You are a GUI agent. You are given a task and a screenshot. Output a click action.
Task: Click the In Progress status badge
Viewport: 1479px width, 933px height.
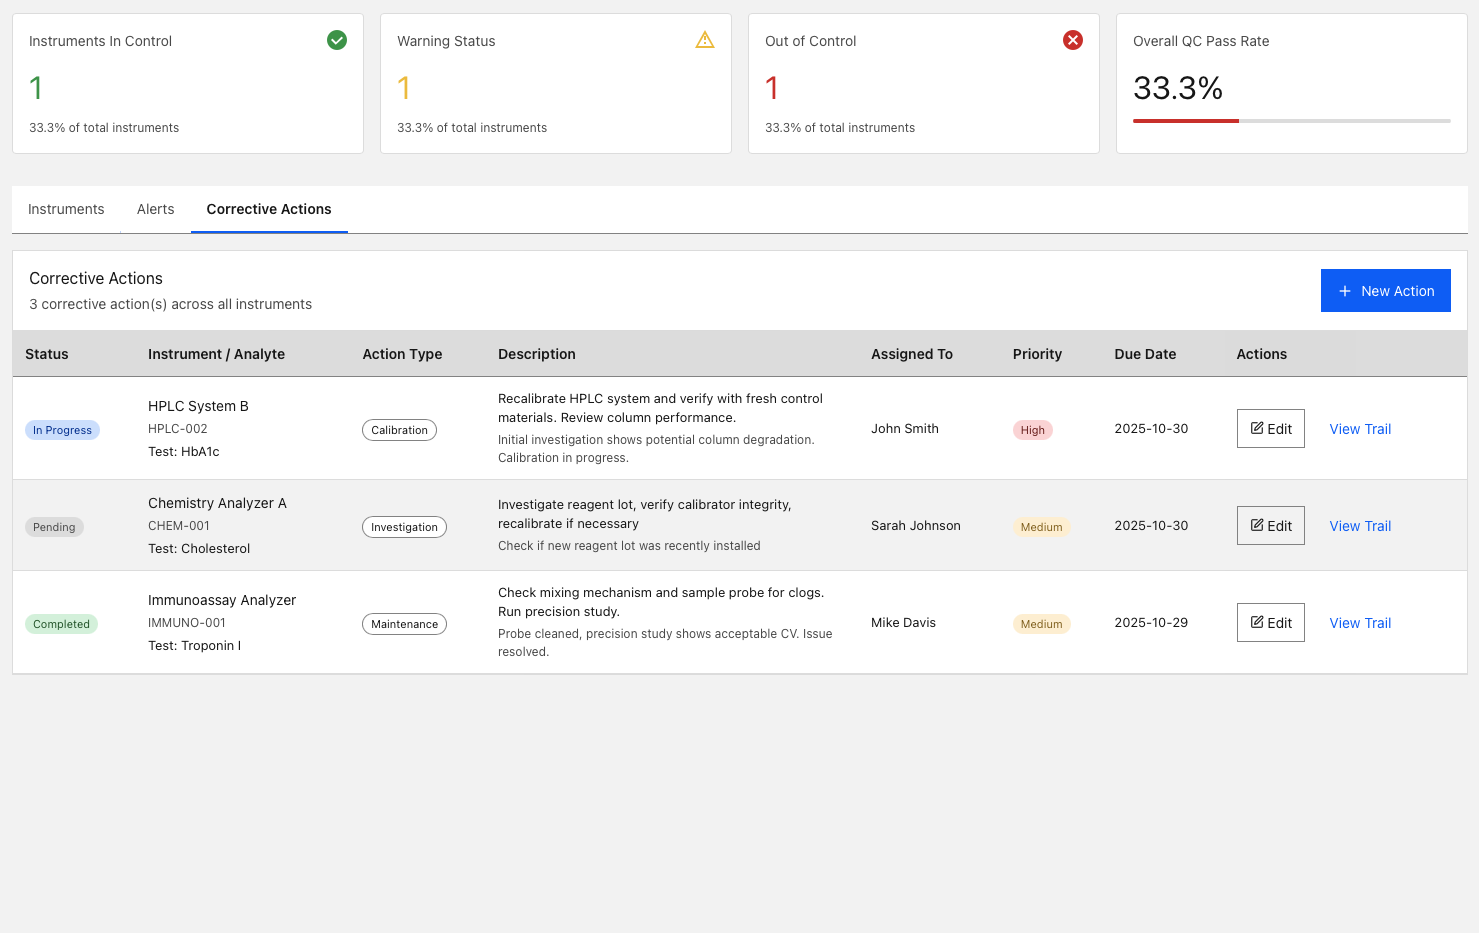(62, 430)
